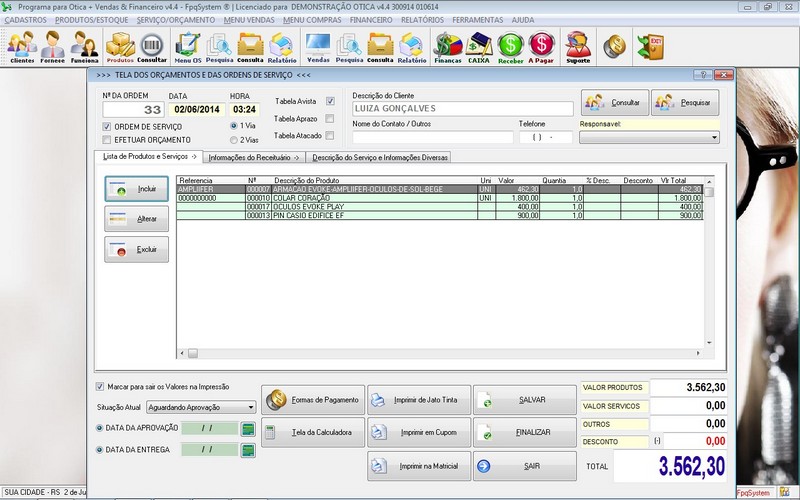Open the CAIXA cash register icon
This screenshot has height=500, width=800.
(479, 46)
